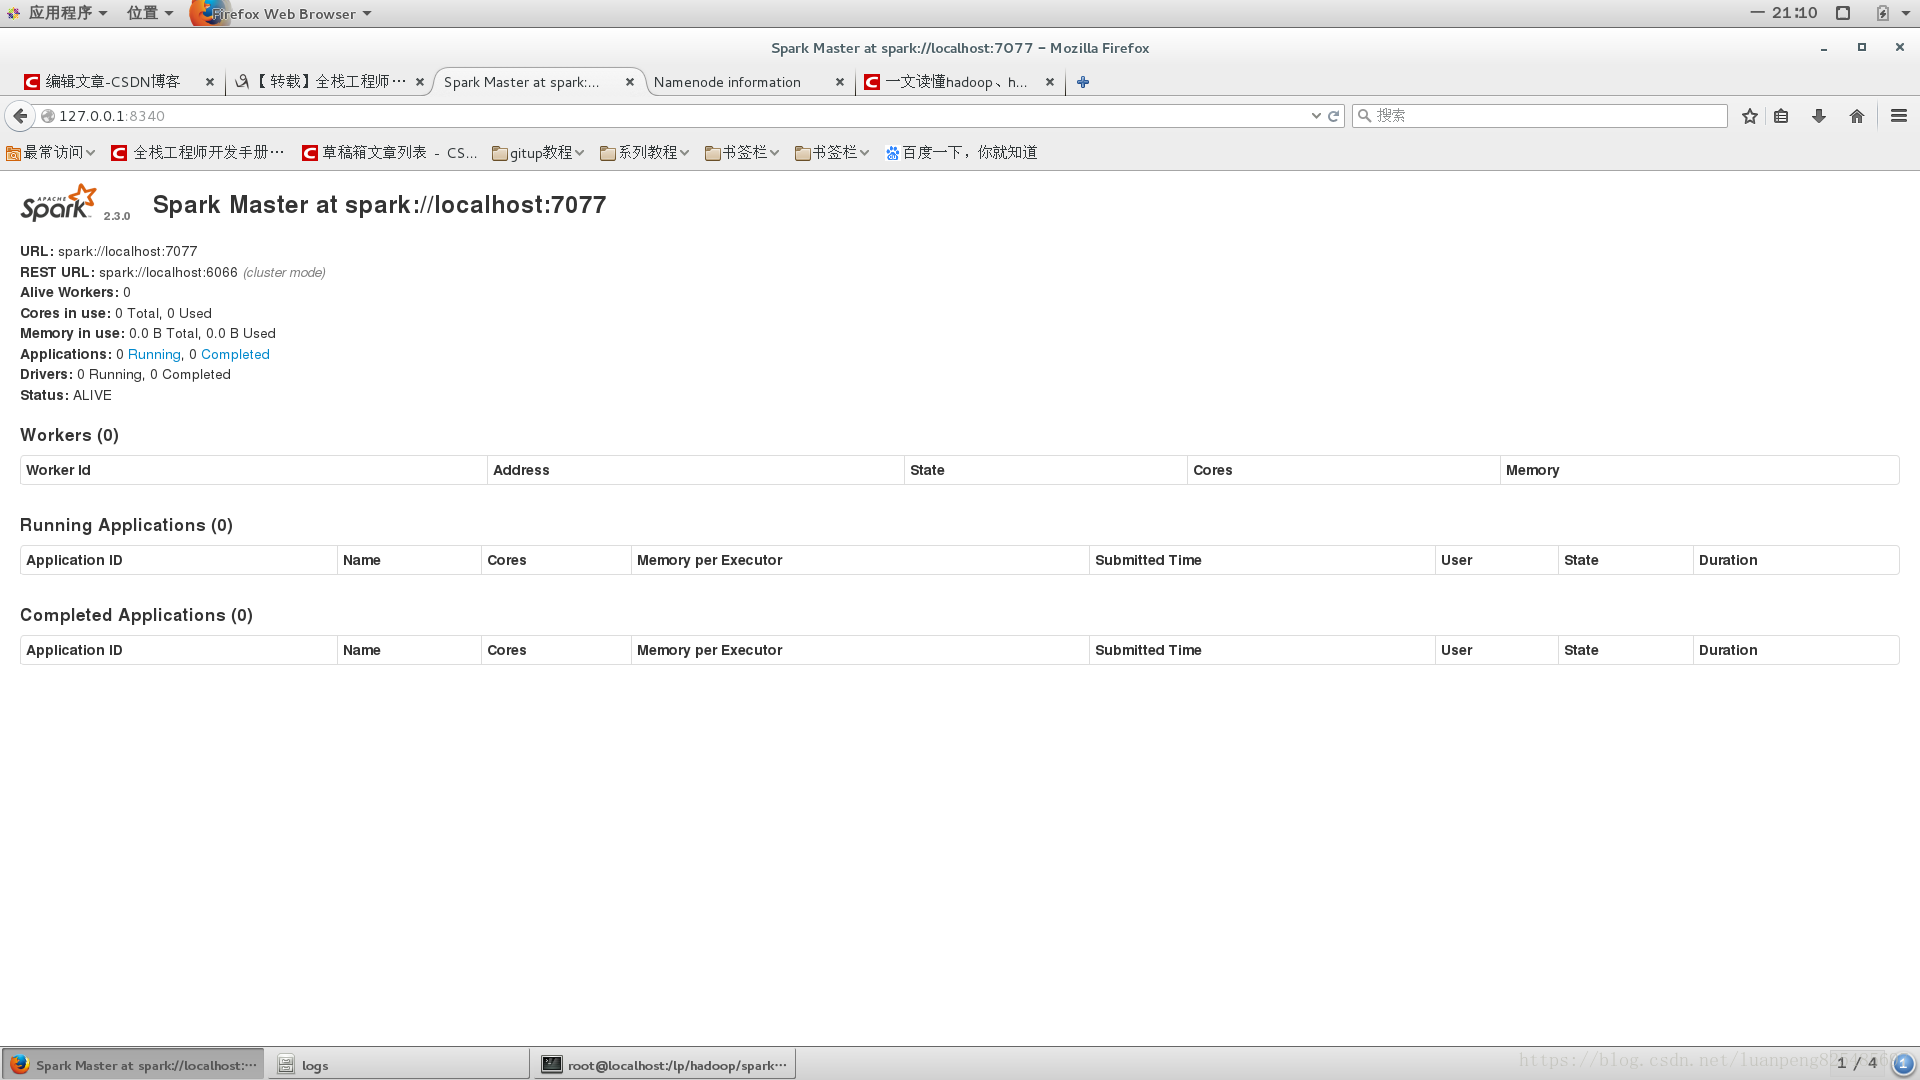Open the system menu arrow in top panel
The width and height of the screenshot is (1920, 1080).
click(x=1906, y=13)
